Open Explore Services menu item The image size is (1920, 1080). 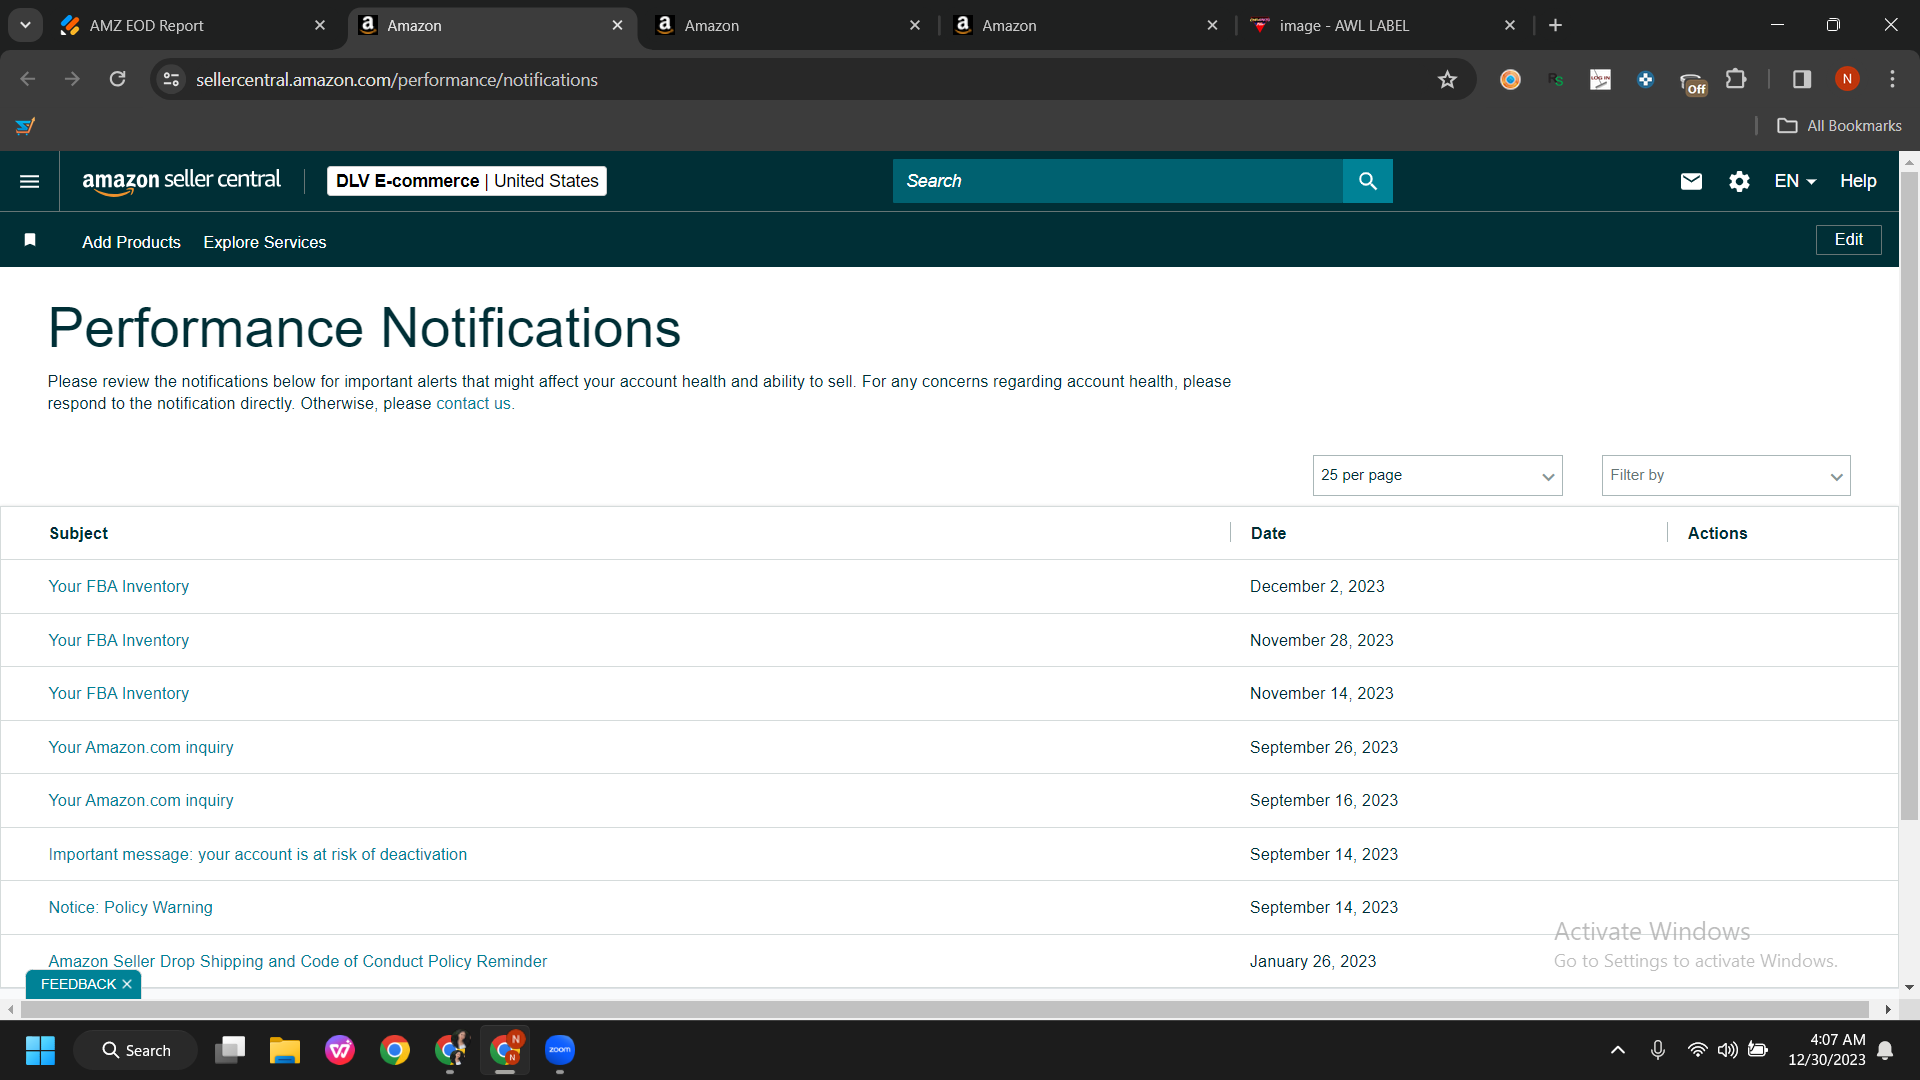[265, 242]
